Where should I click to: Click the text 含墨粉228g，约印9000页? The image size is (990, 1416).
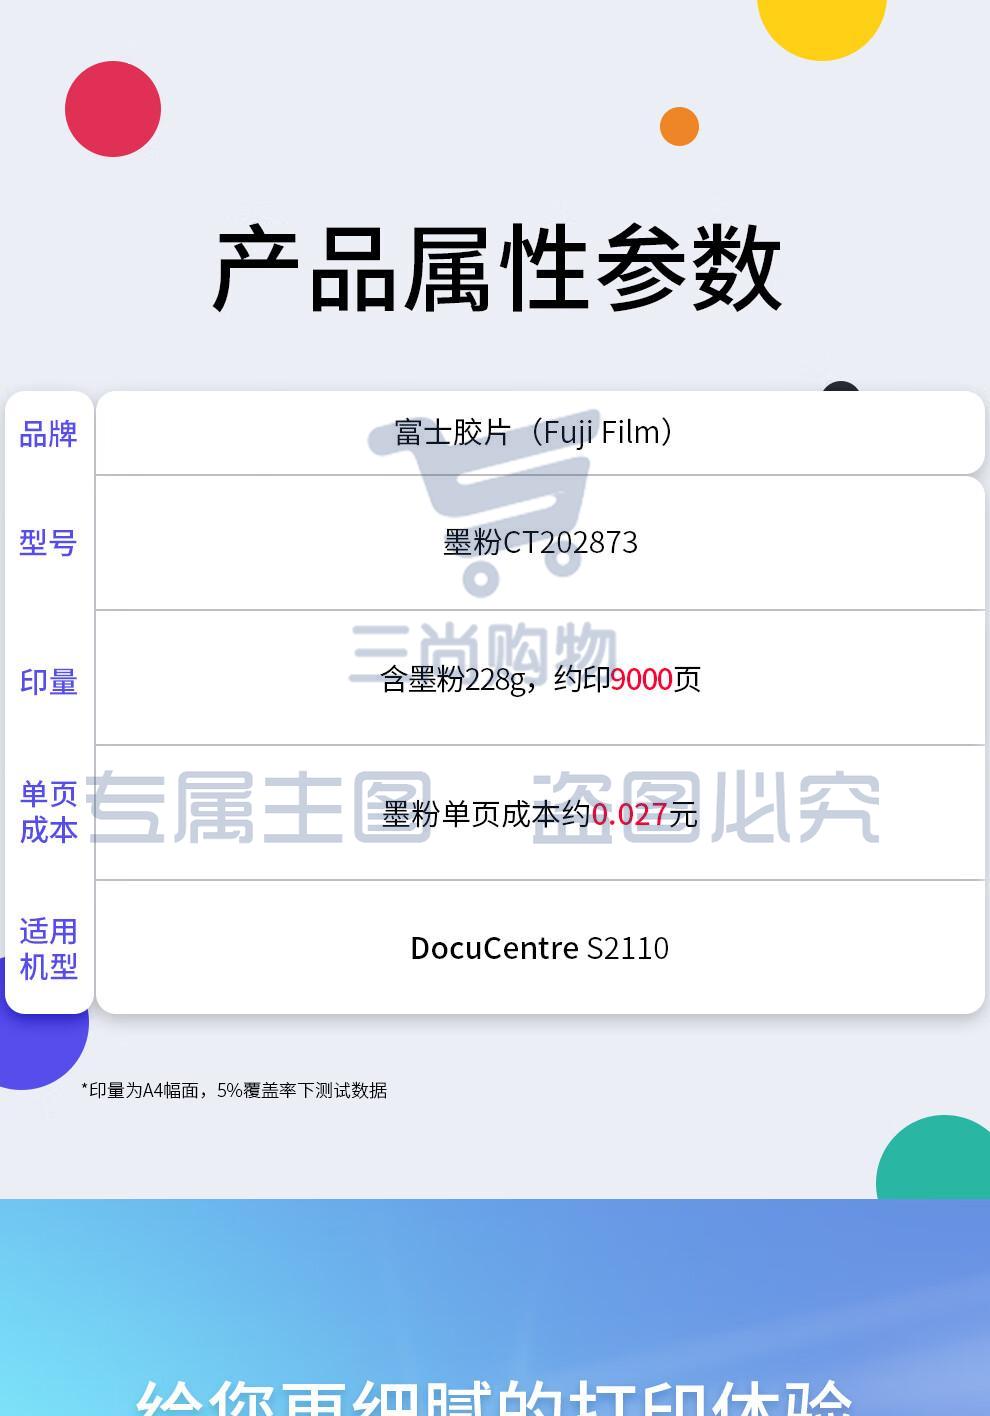(x=540, y=679)
